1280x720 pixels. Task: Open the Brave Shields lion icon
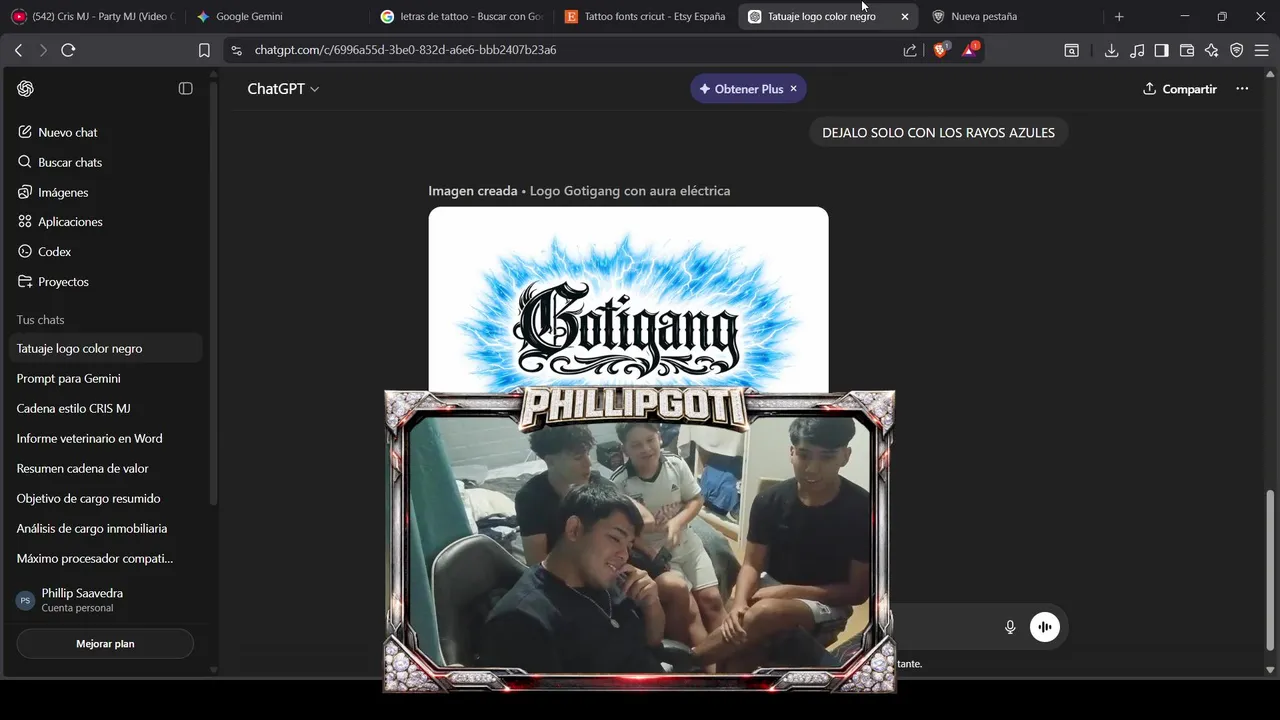point(941,49)
